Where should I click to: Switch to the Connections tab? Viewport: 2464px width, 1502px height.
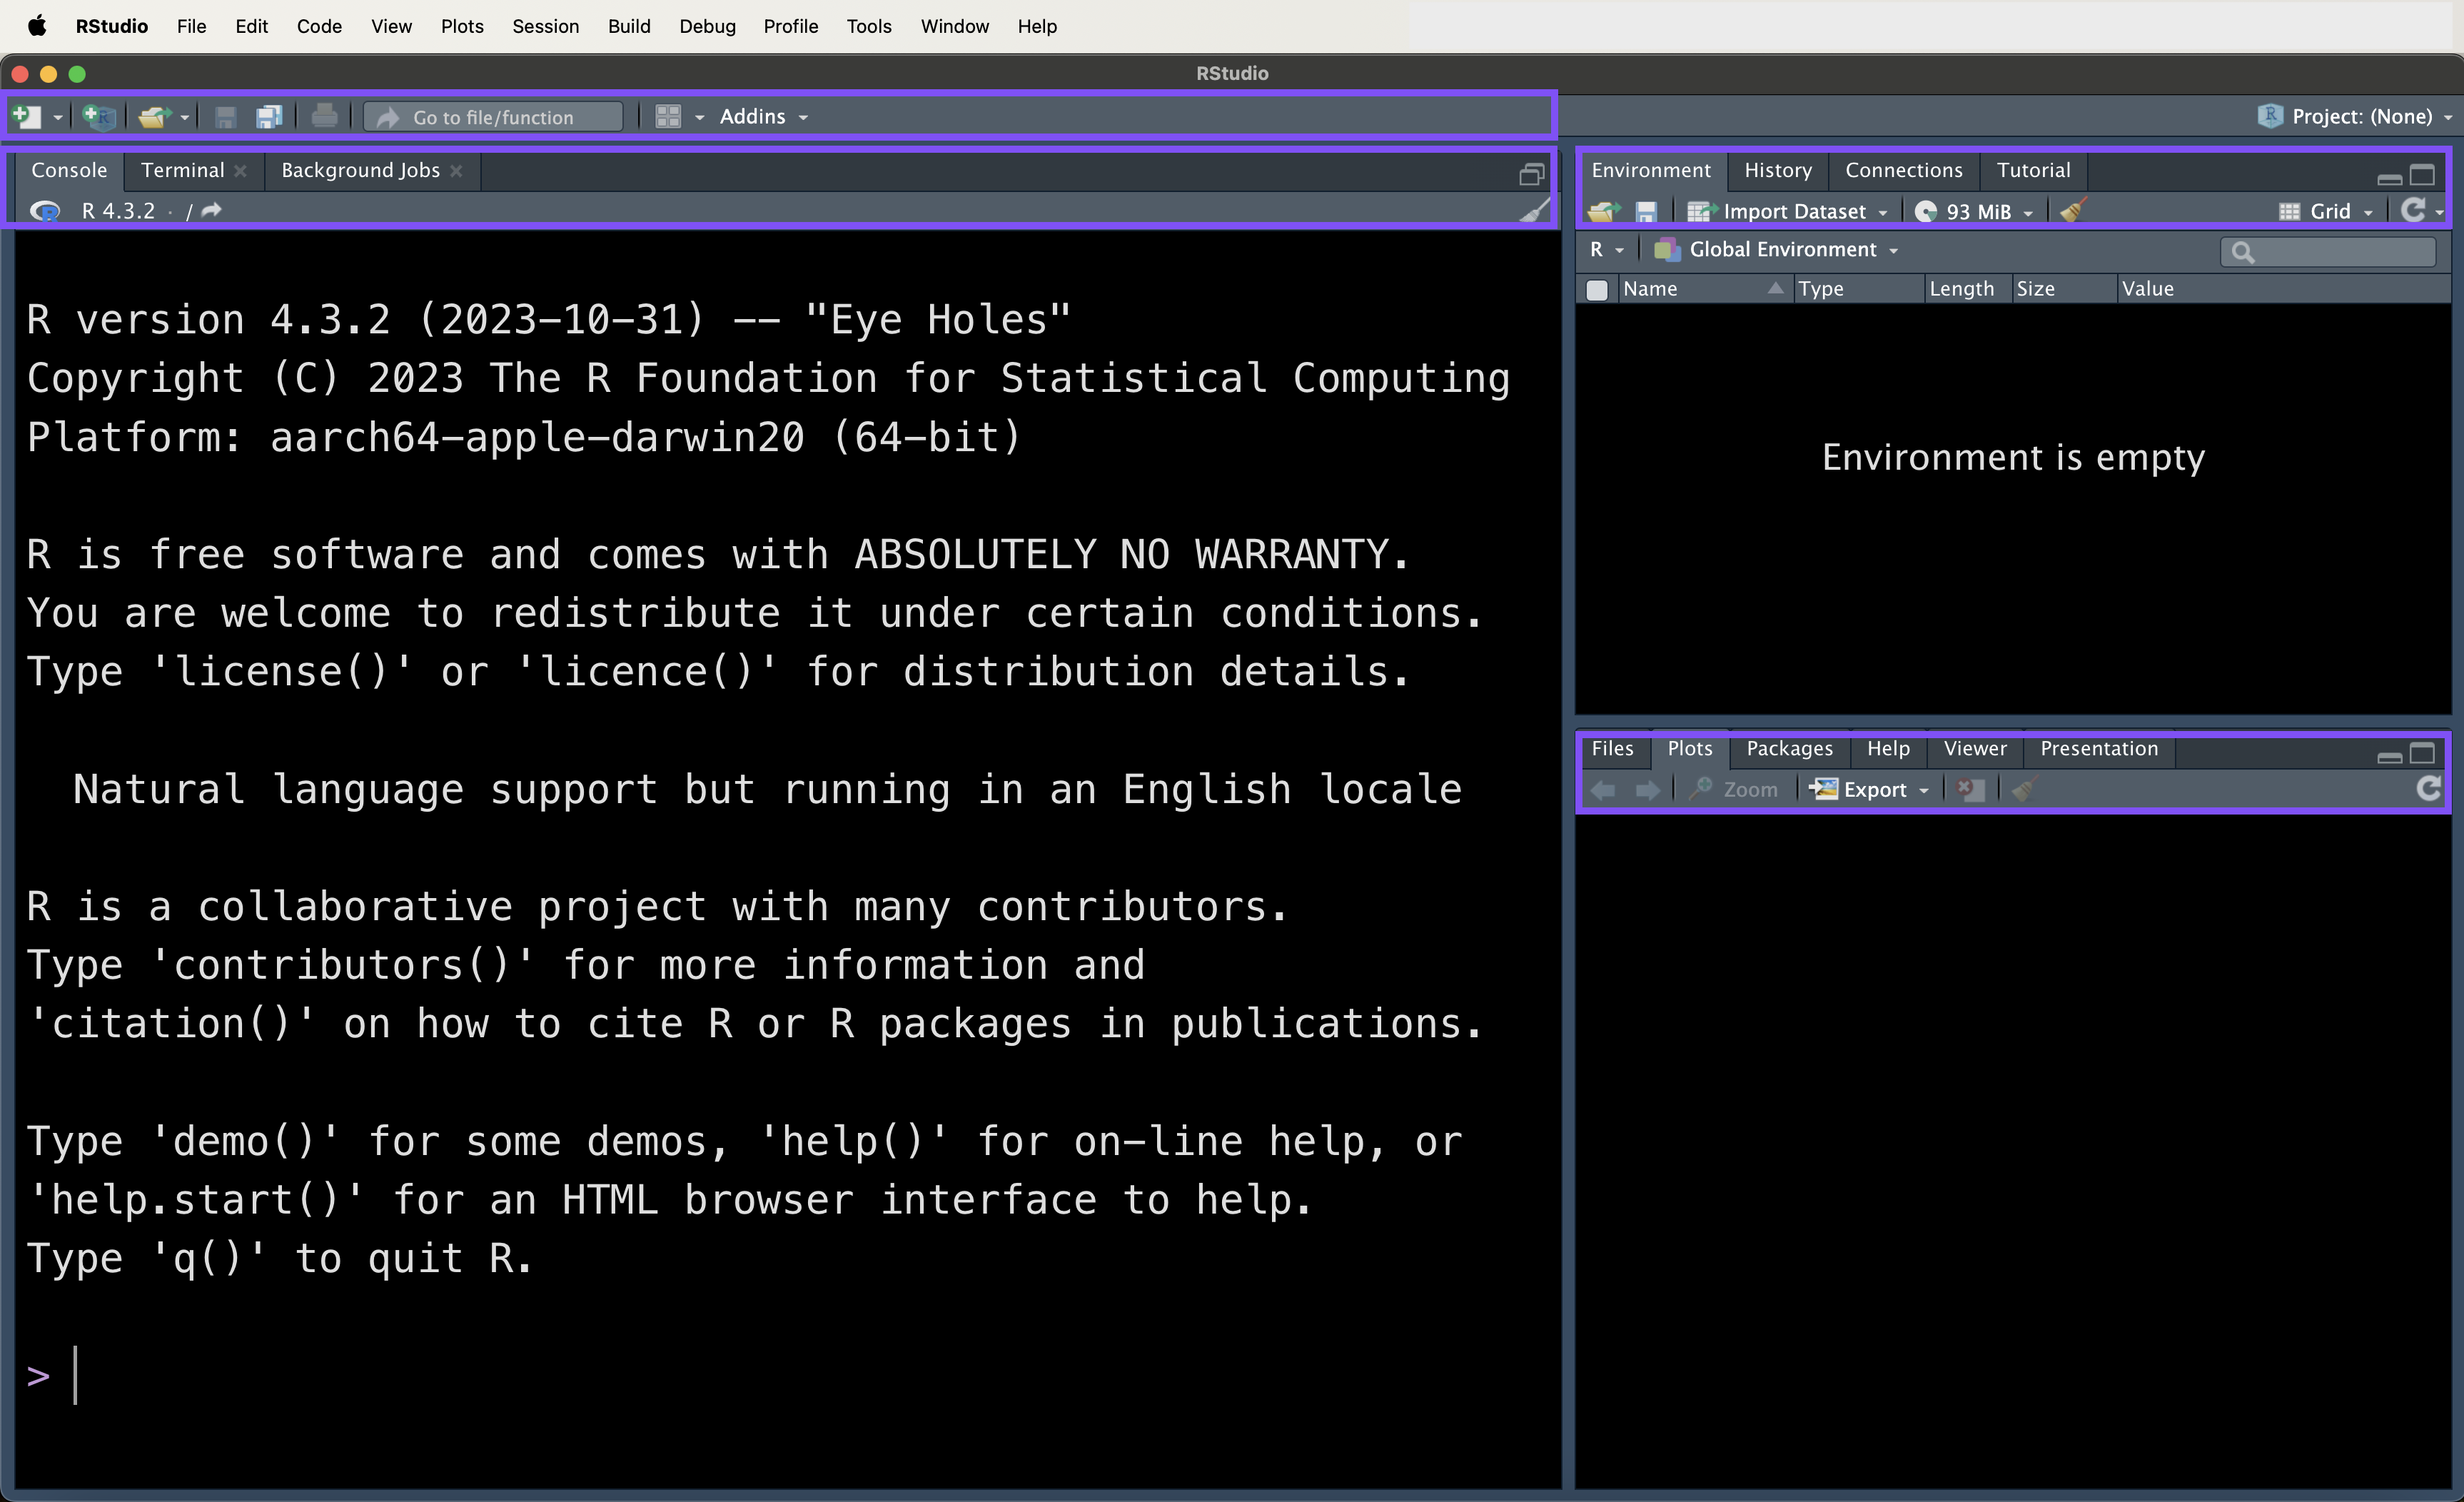pos(1904,170)
